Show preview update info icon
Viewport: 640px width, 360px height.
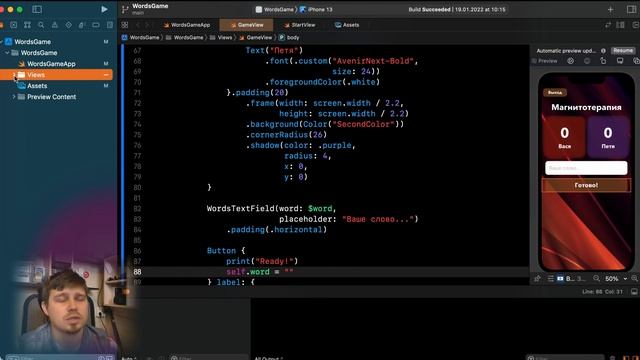click(603, 51)
